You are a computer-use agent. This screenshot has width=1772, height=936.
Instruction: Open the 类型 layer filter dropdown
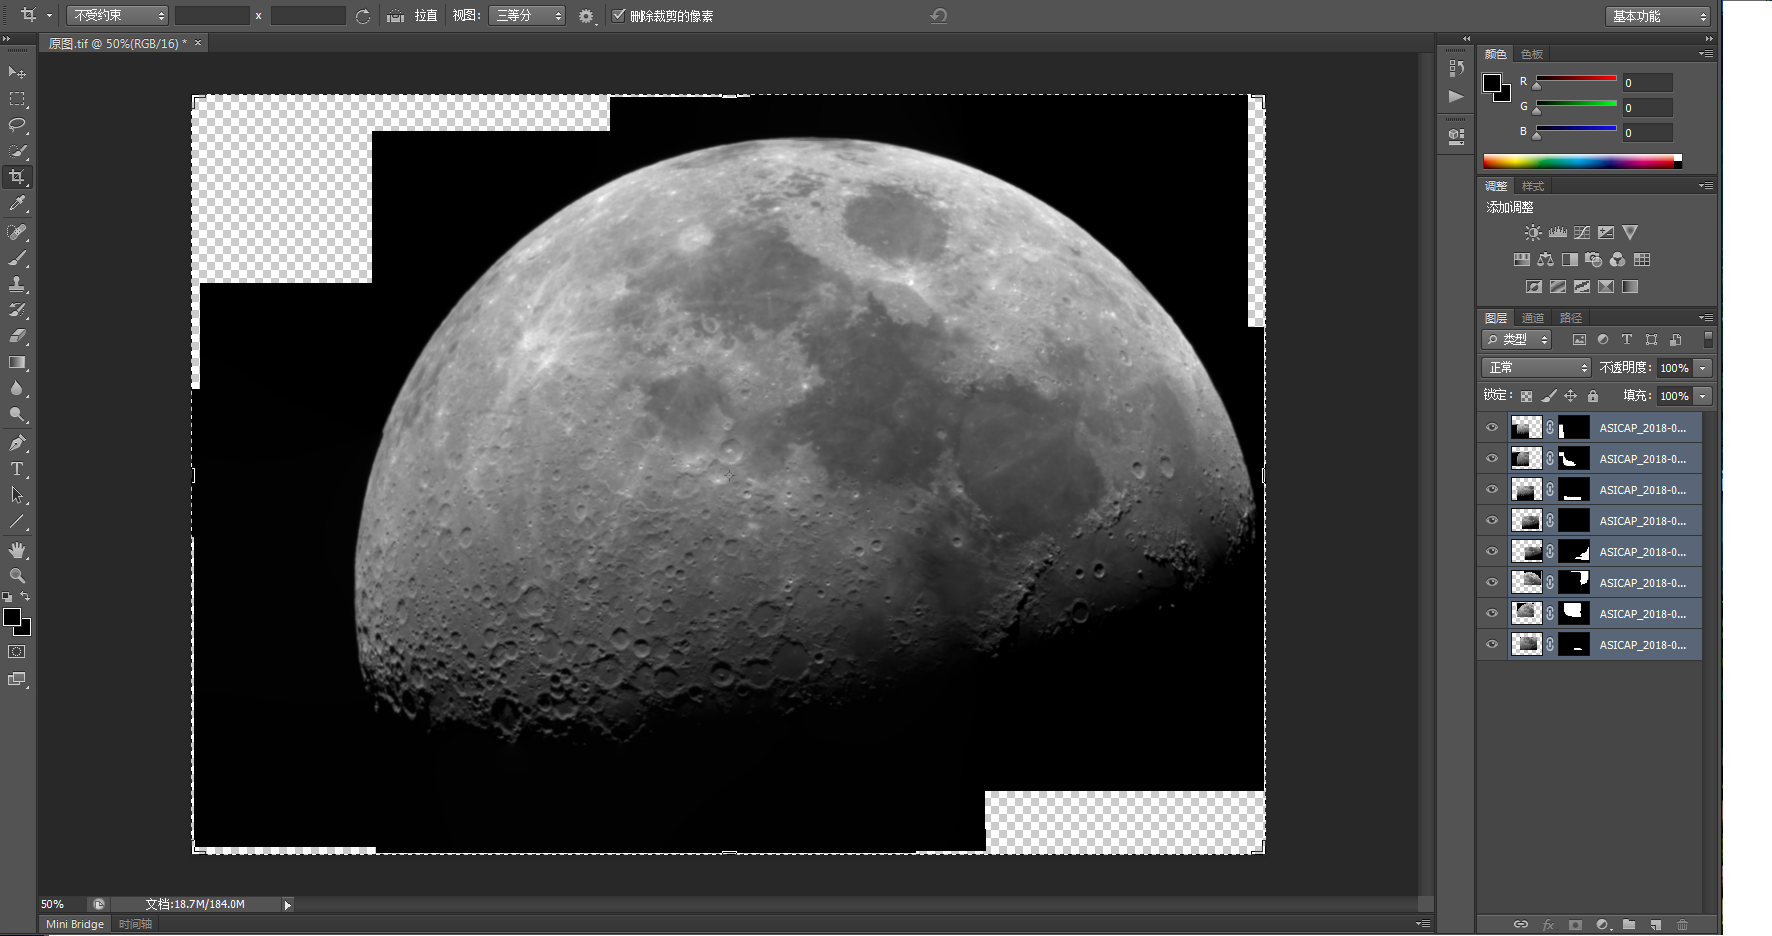tap(1517, 340)
